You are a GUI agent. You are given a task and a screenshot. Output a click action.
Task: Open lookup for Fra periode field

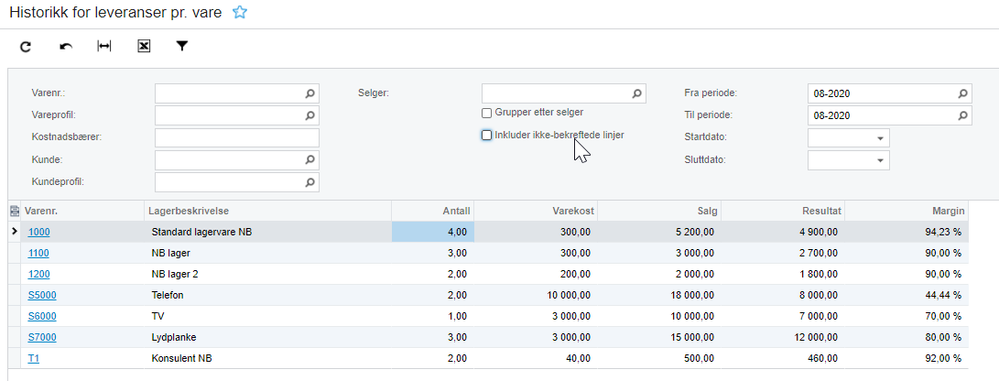click(963, 94)
